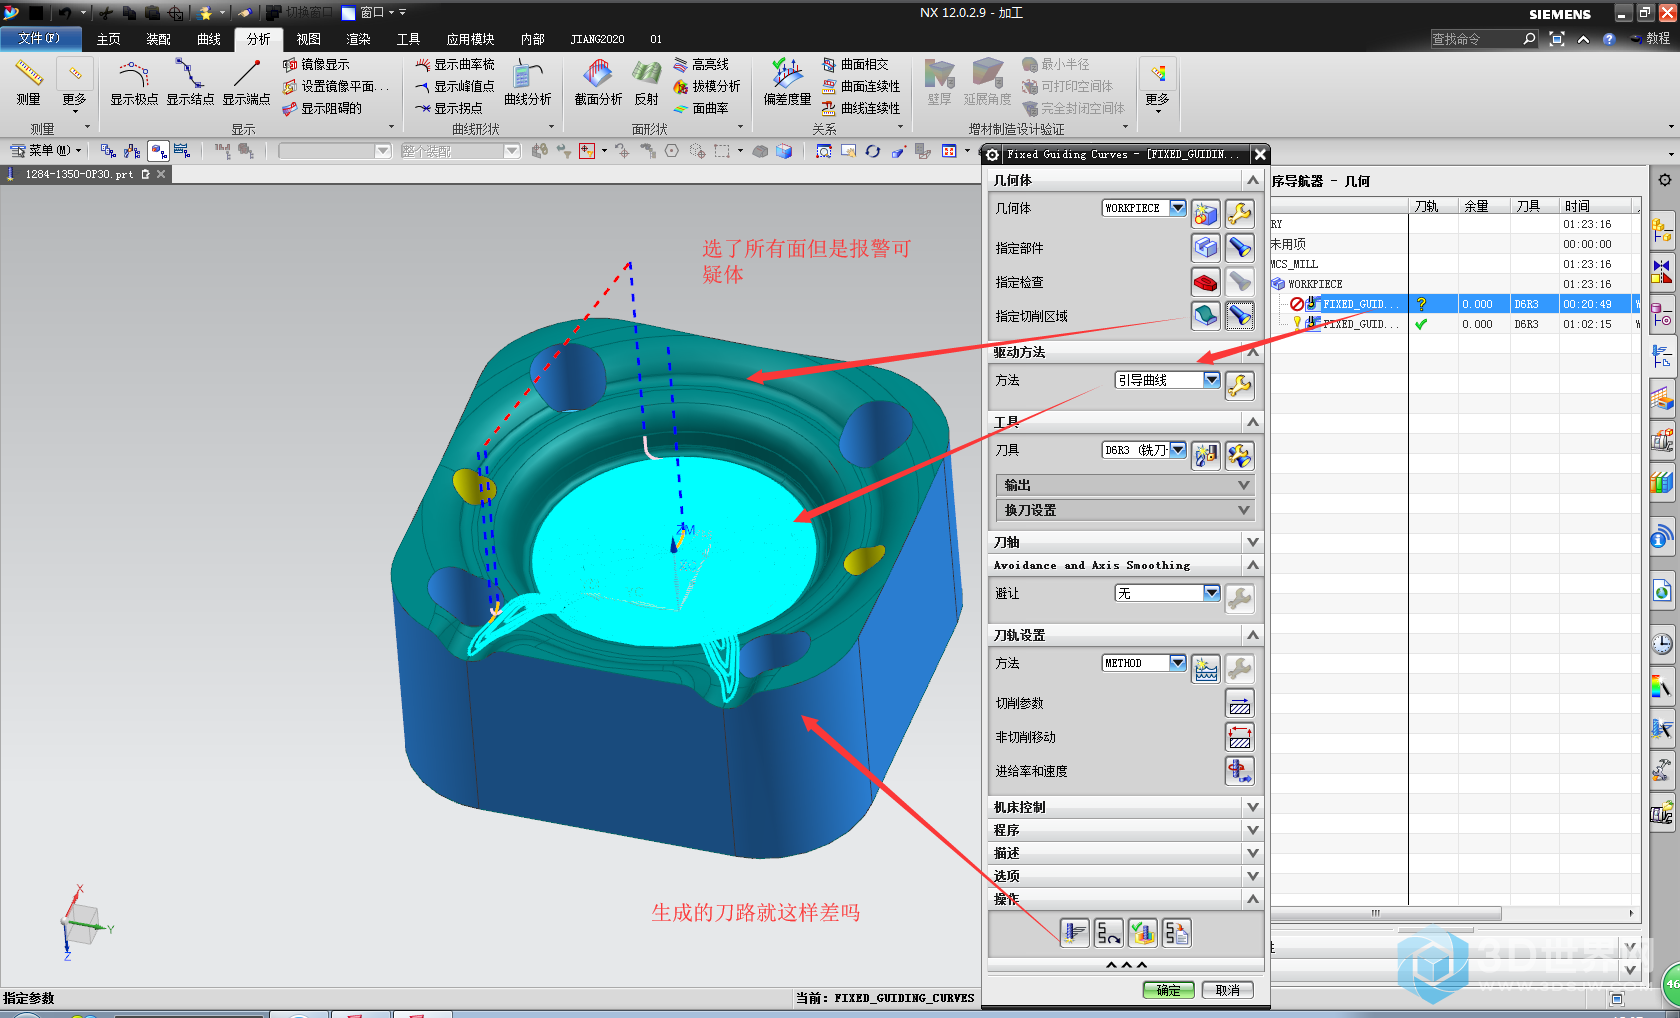Click the edit tool wrench icon beside D6R3
This screenshot has width=1680, height=1018.
pos(1240,456)
